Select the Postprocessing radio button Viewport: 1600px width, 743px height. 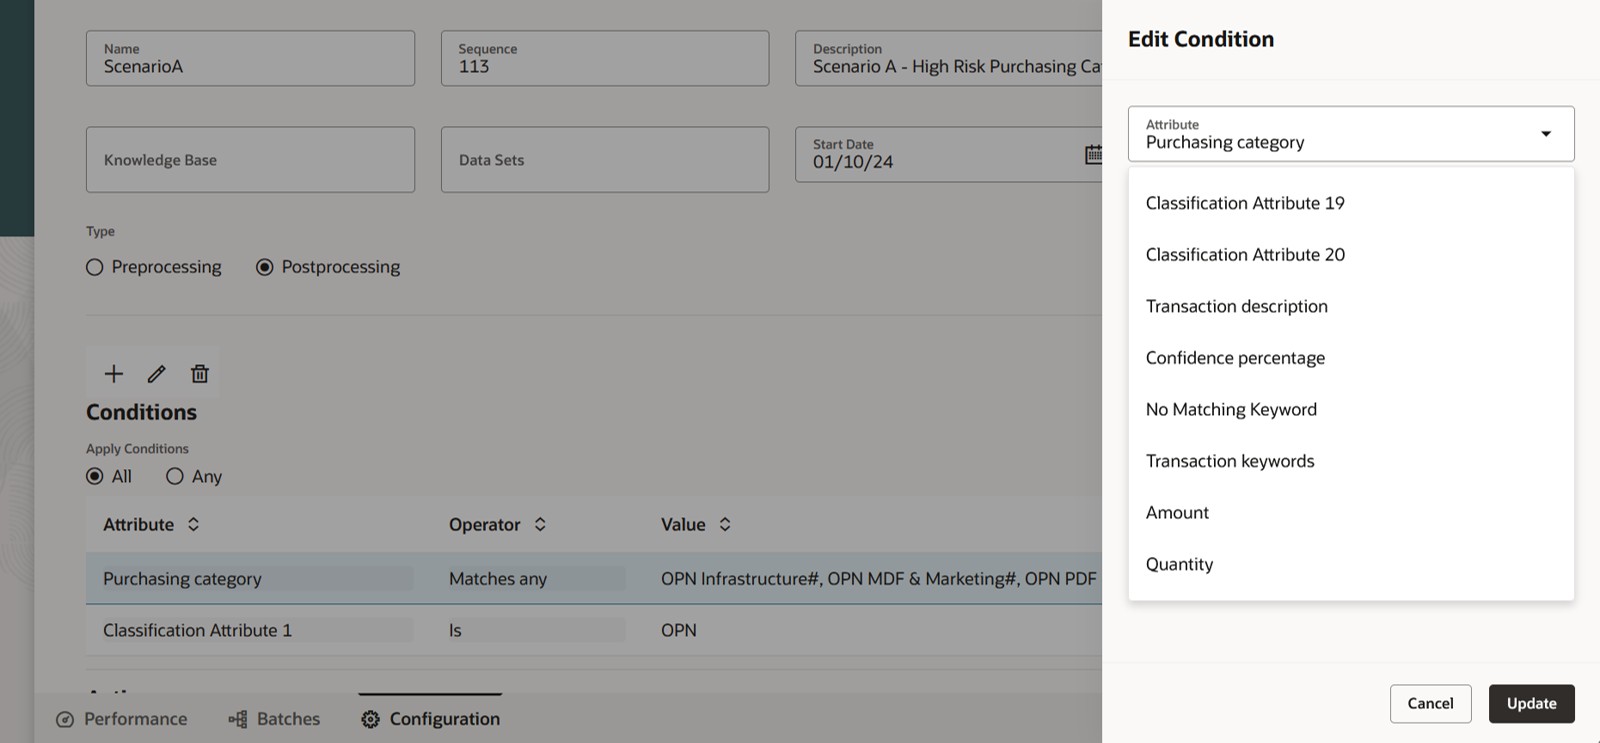[x=265, y=267]
